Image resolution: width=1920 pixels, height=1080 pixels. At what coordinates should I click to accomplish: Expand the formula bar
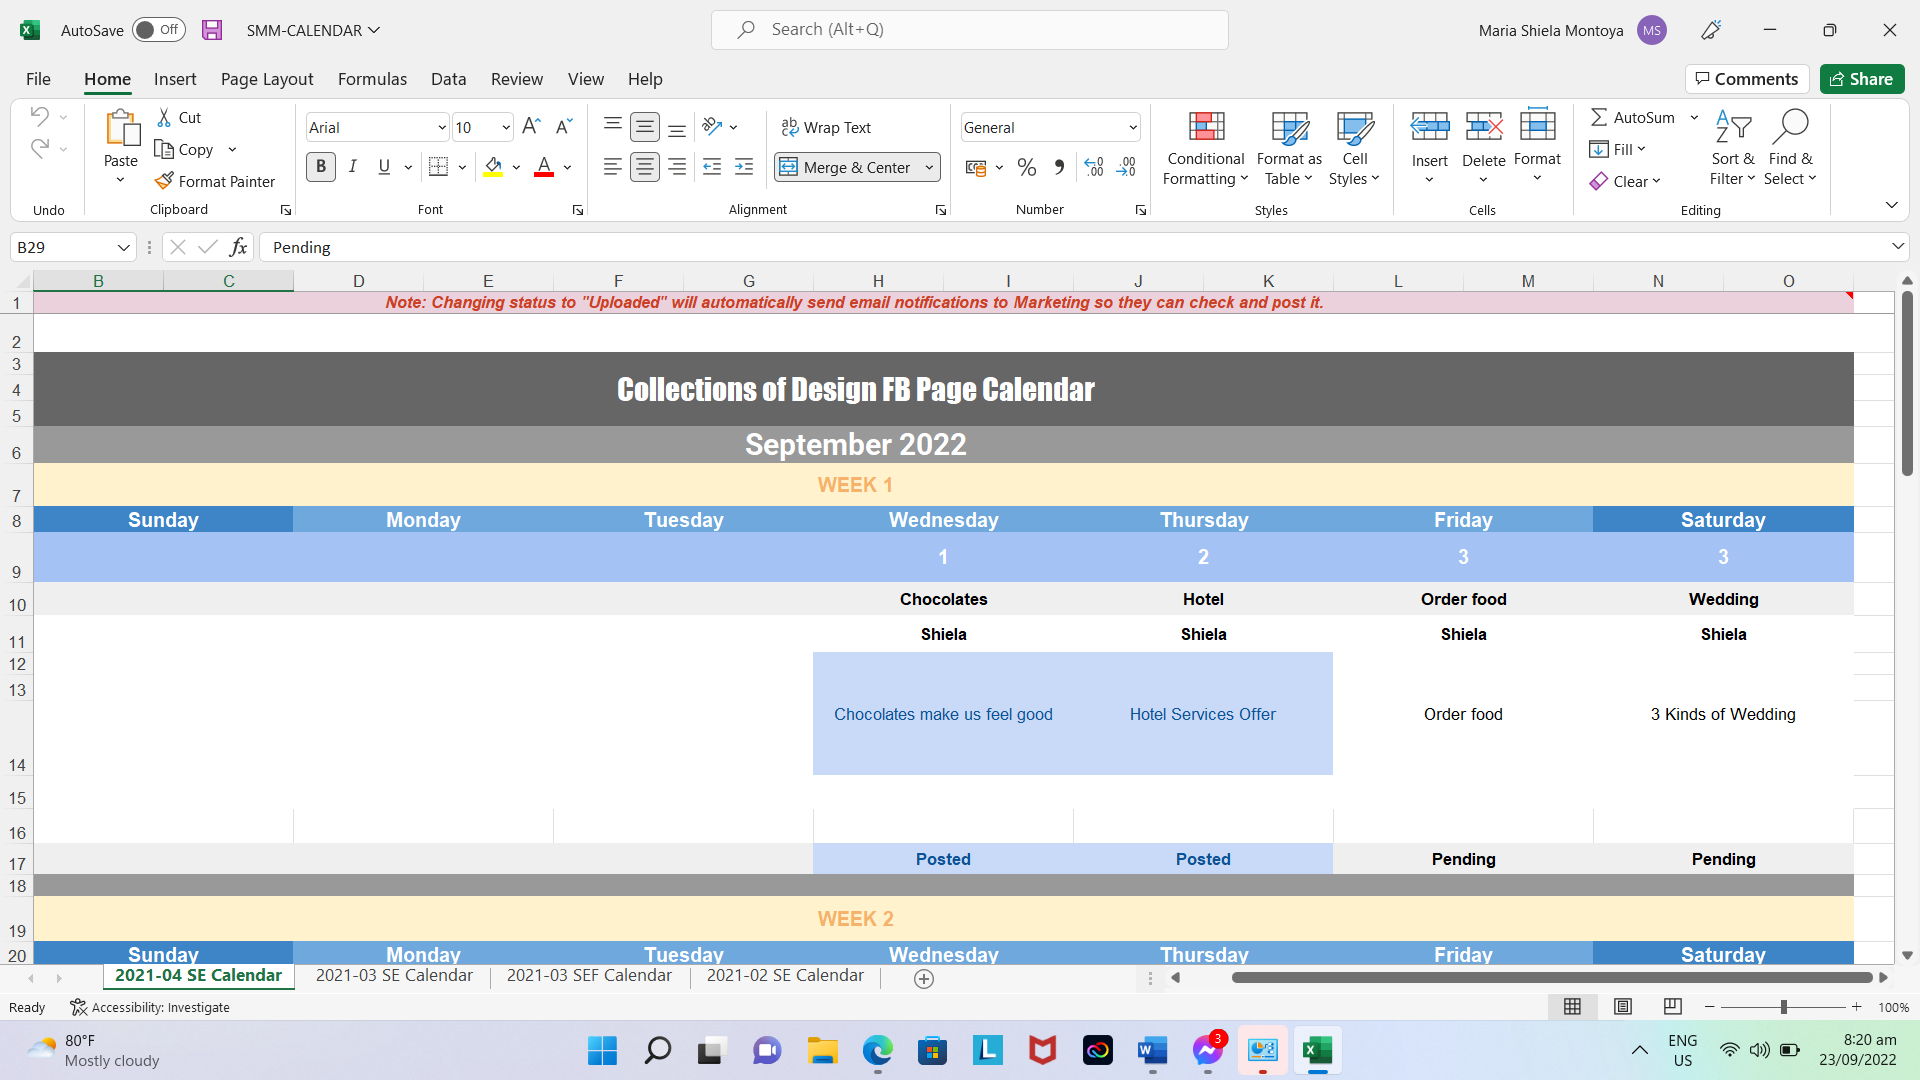click(x=1897, y=247)
